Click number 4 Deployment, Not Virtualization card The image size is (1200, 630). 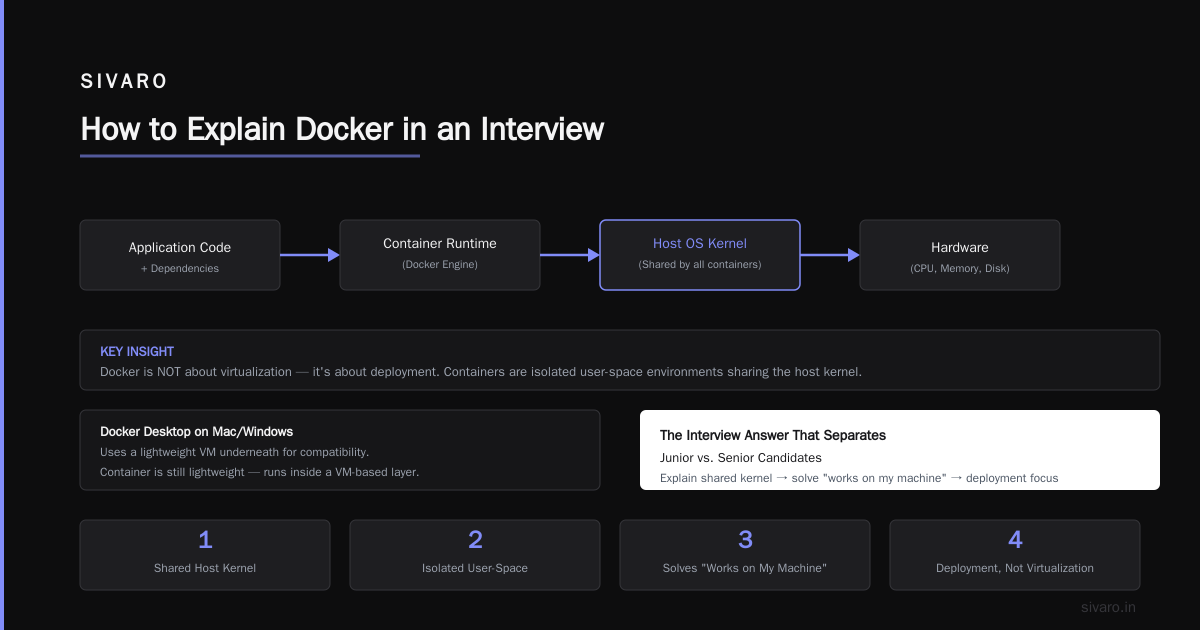click(1015, 555)
